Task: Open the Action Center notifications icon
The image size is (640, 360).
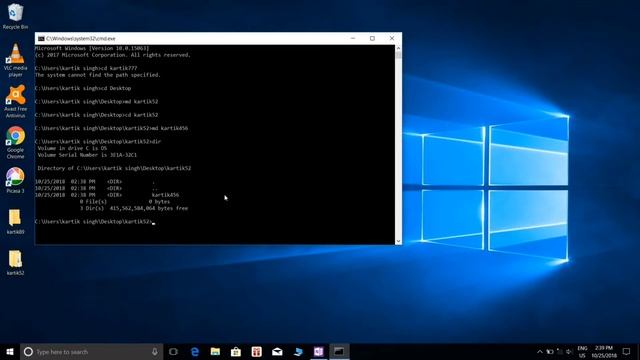Action: 627,351
